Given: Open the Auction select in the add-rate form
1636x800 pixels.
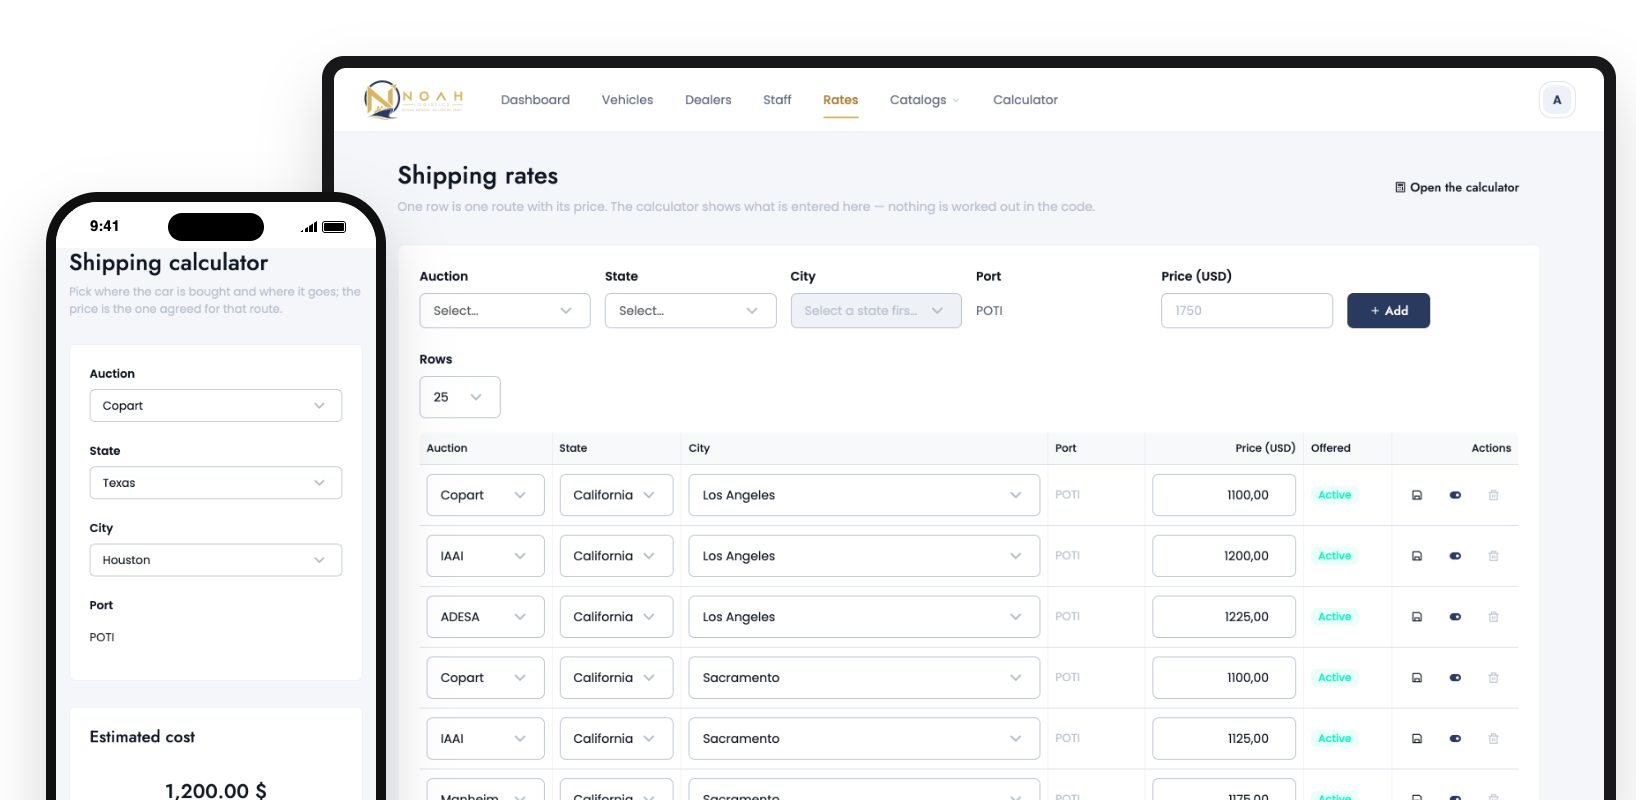Looking at the screenshot, I should click(x=505, y=311).
